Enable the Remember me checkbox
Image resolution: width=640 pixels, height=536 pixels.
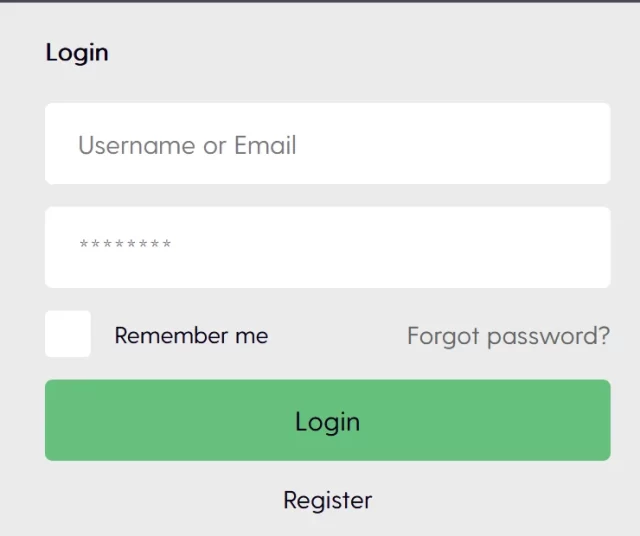point(68,334)
